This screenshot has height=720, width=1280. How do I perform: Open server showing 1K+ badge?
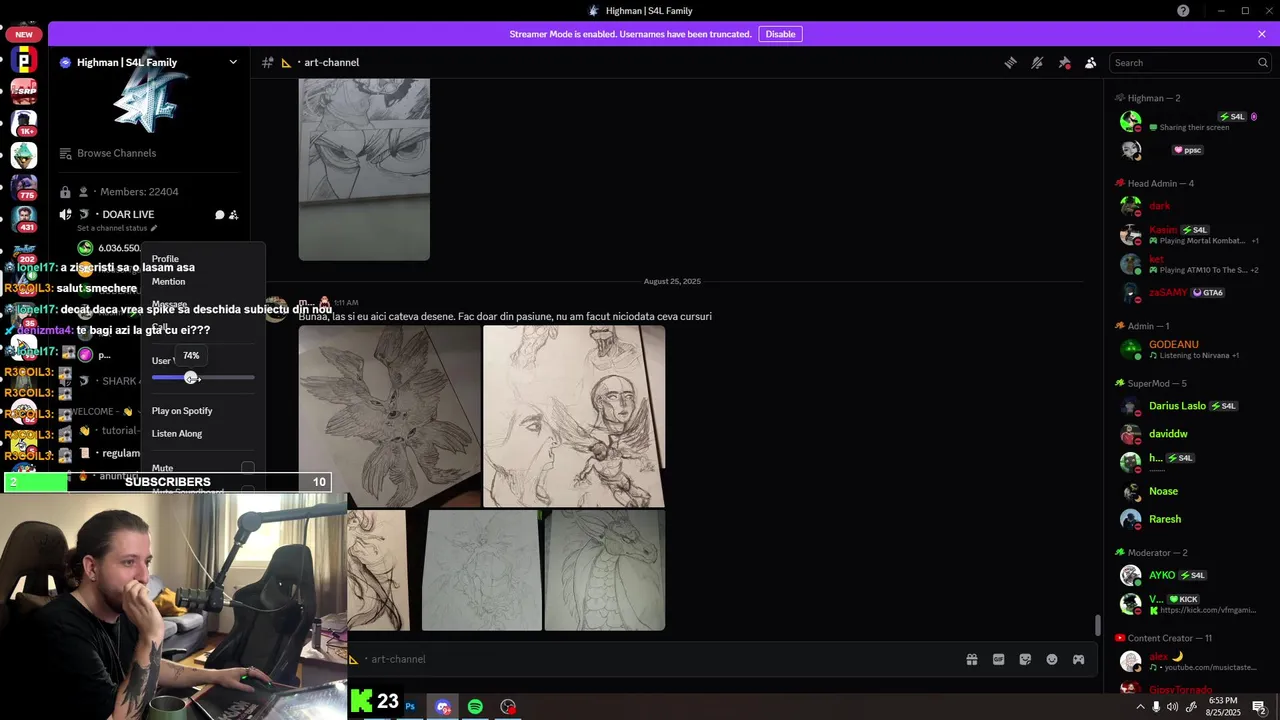click(24, 124)
